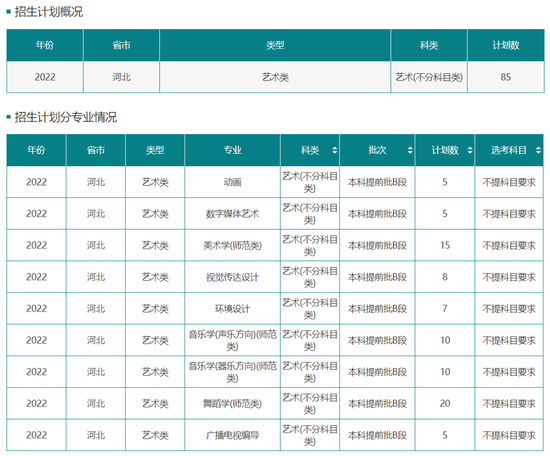Viewport: 550px width, 456px height.
Task: Sort by the 选考科目 column arrows
Action: click(538, 150)
